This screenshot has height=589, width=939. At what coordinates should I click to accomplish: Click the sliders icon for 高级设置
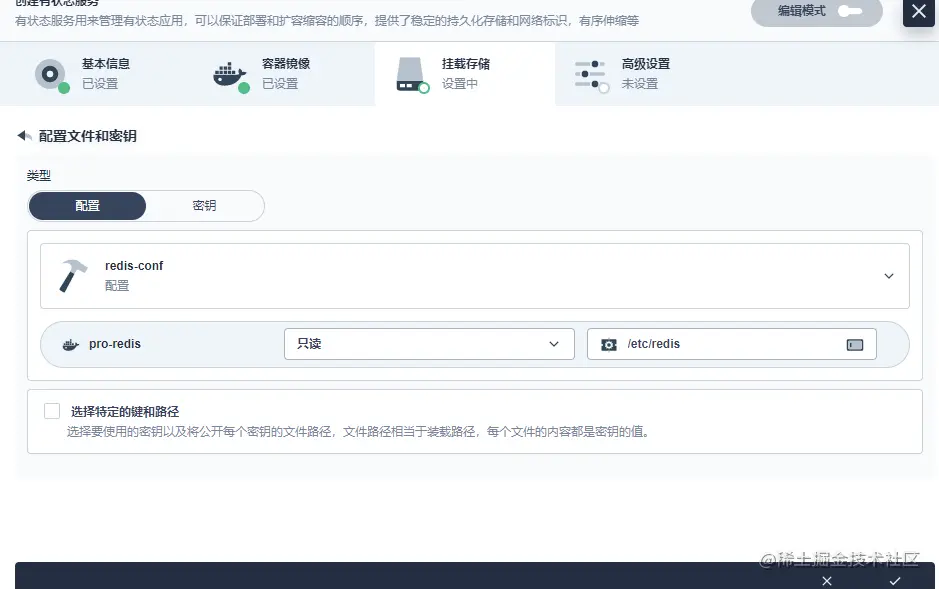click(x=592, y=75)
